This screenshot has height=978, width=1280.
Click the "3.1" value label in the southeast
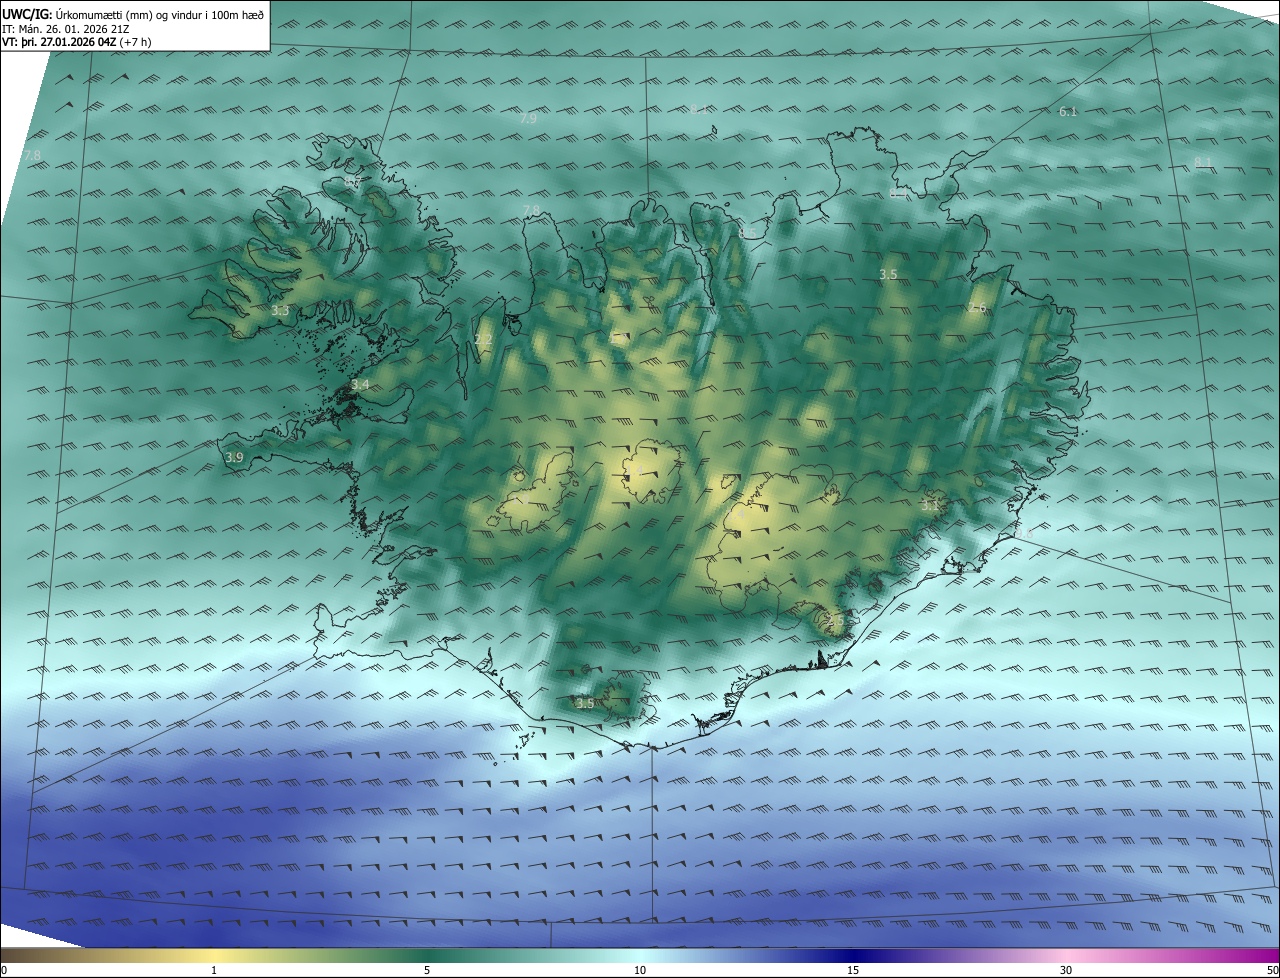[x=930, y=506]
